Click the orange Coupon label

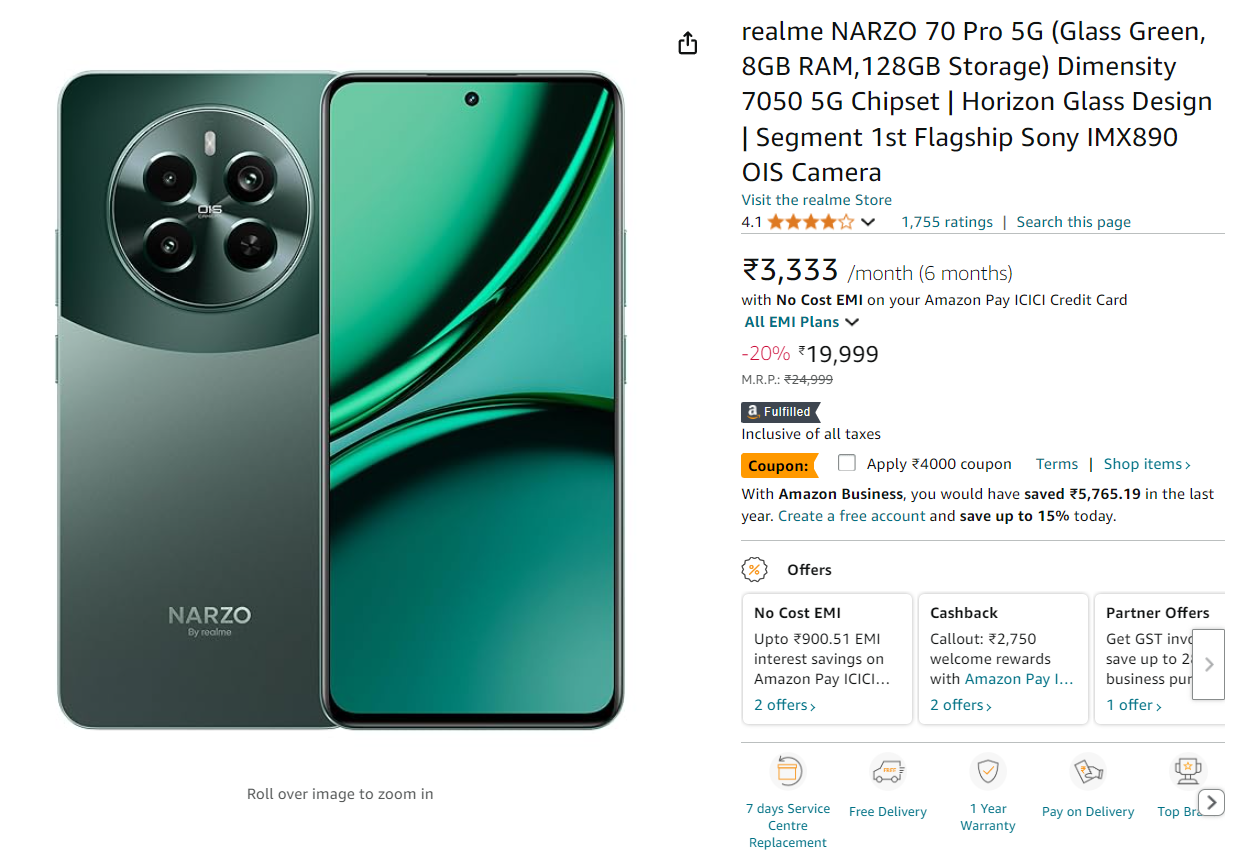(780, 464)
